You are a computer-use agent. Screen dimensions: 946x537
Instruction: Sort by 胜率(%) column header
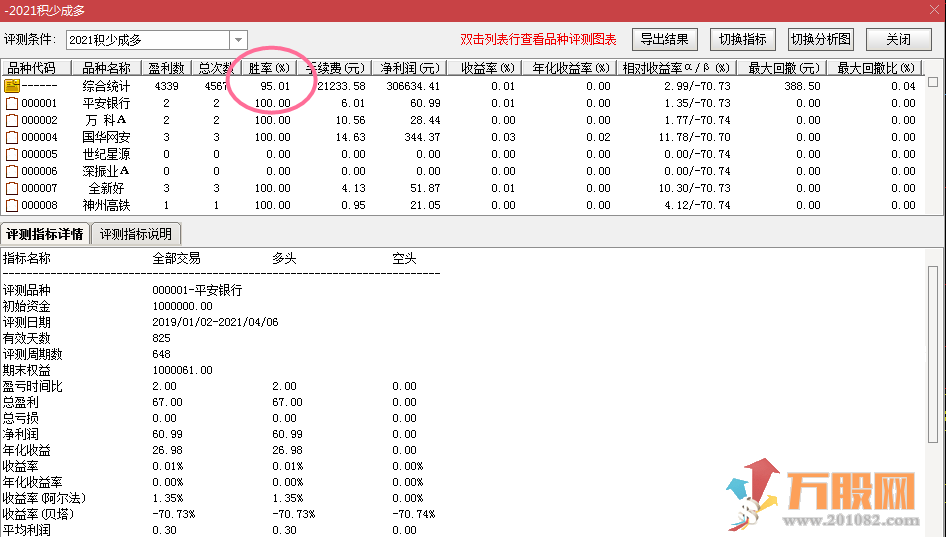point(268,68)
